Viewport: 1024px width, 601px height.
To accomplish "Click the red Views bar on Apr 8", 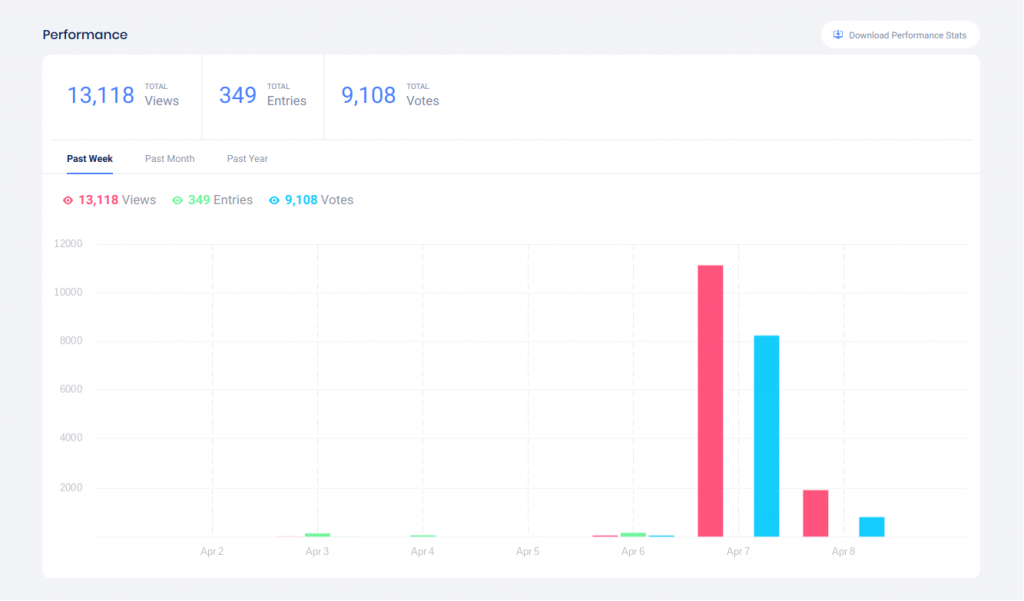I will click(x=815, y=513).
